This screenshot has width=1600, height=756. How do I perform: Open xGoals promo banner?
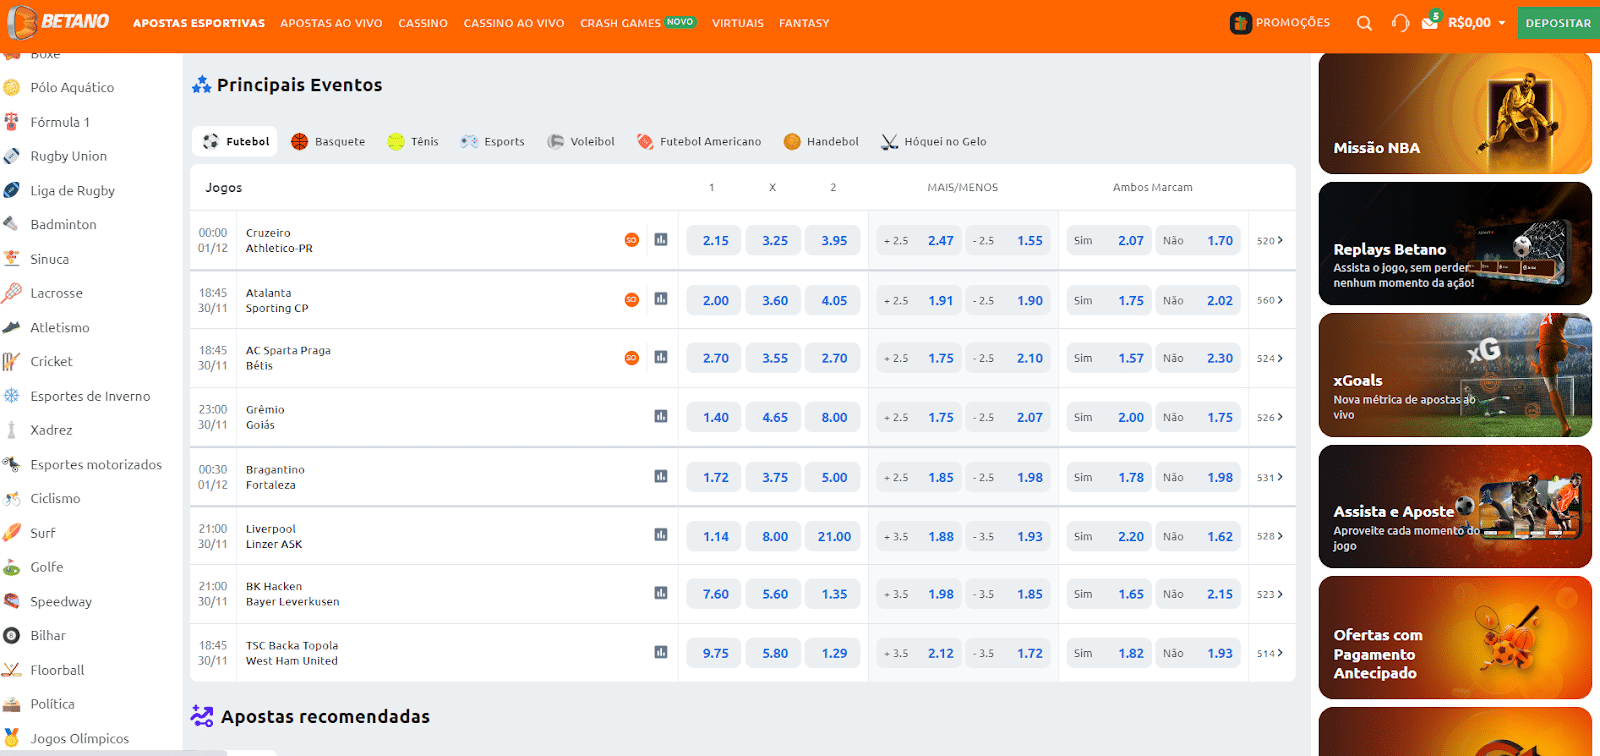tap(1455, 375)
